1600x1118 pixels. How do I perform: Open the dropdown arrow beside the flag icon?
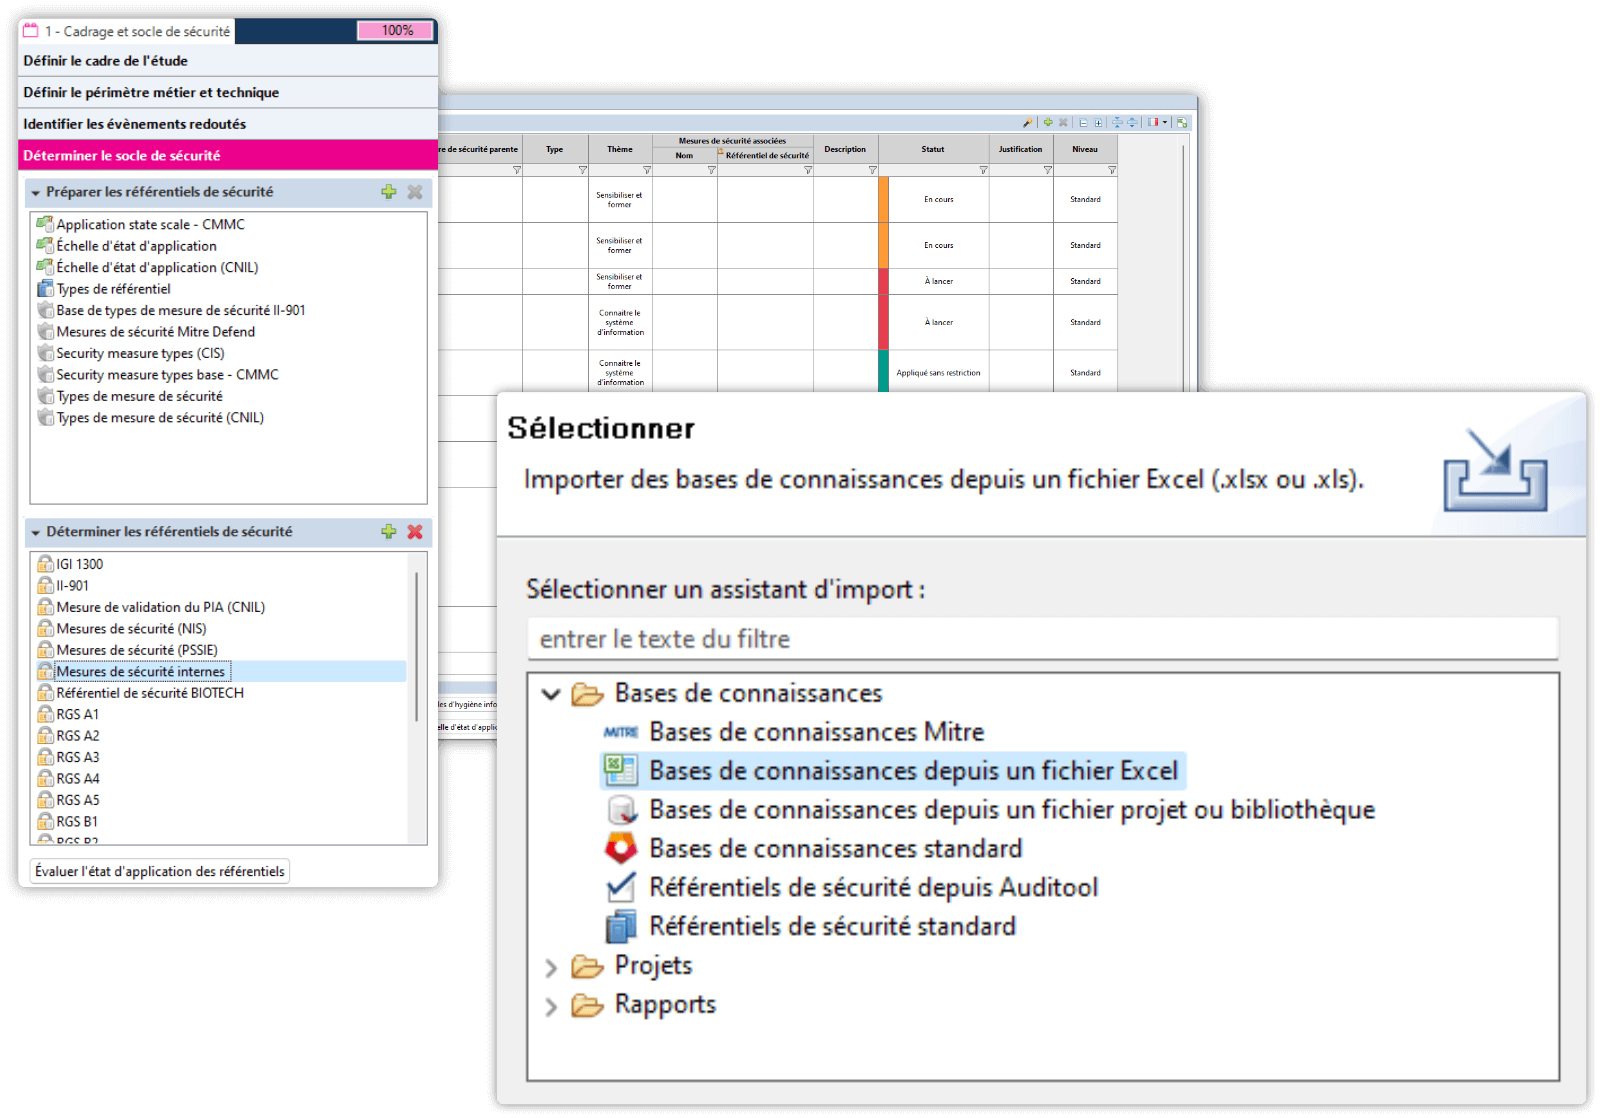point(1165,122)
